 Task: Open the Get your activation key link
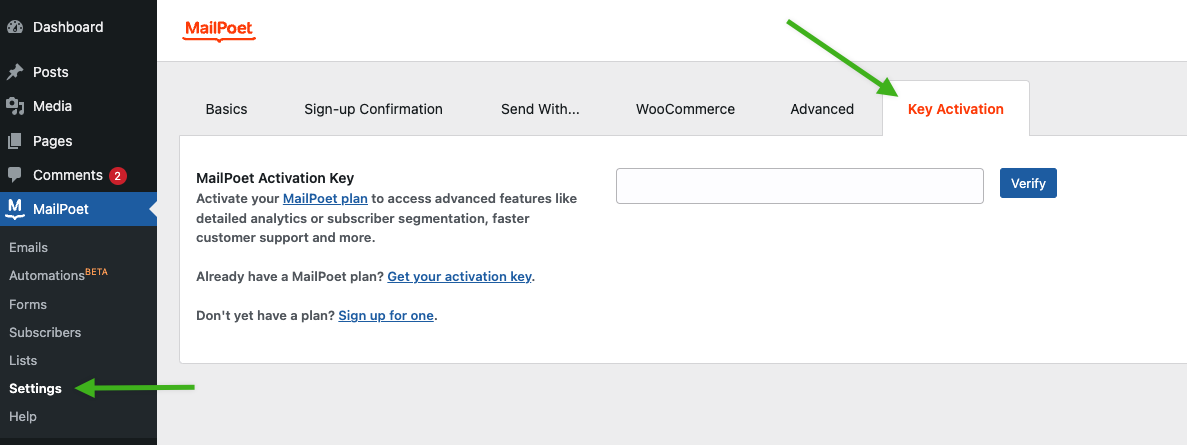460,277
